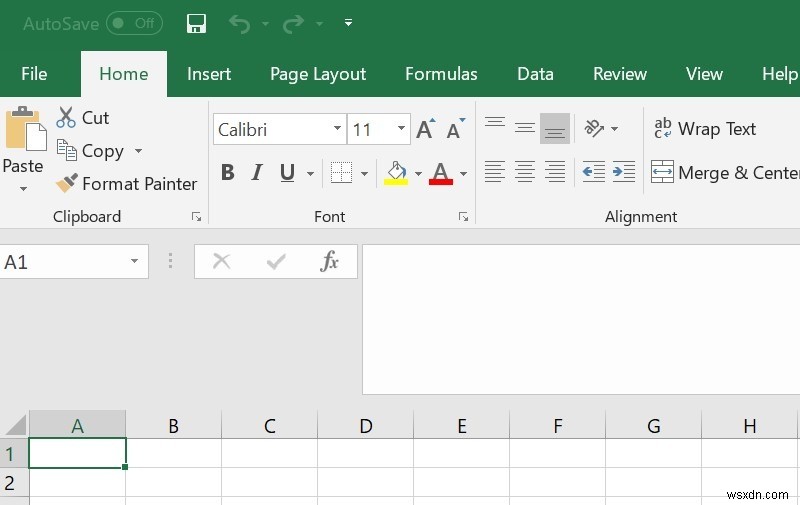
Task: Click the Copy button
Action: click(x=90, y=151)
